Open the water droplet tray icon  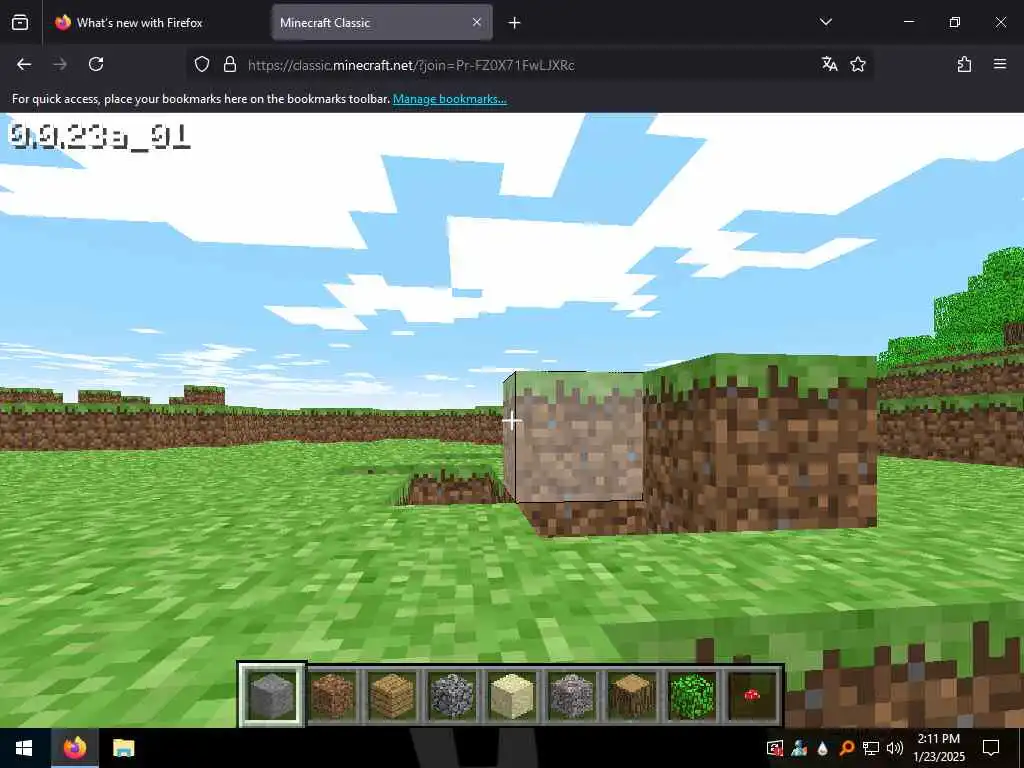823,748
